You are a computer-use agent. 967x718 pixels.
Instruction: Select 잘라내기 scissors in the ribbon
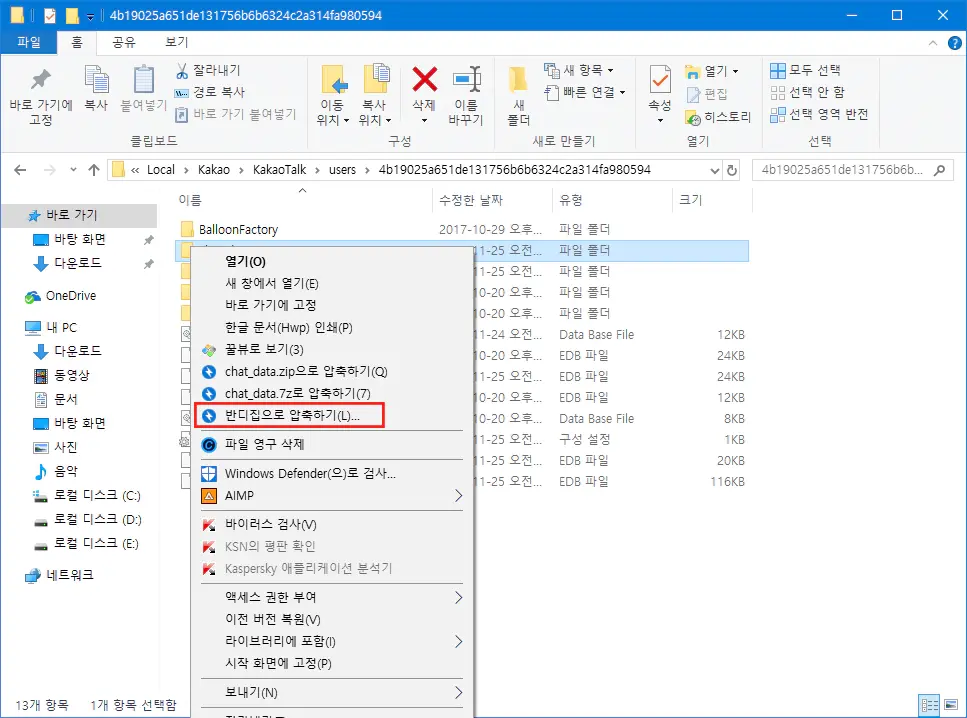click(x=208, y=70)
